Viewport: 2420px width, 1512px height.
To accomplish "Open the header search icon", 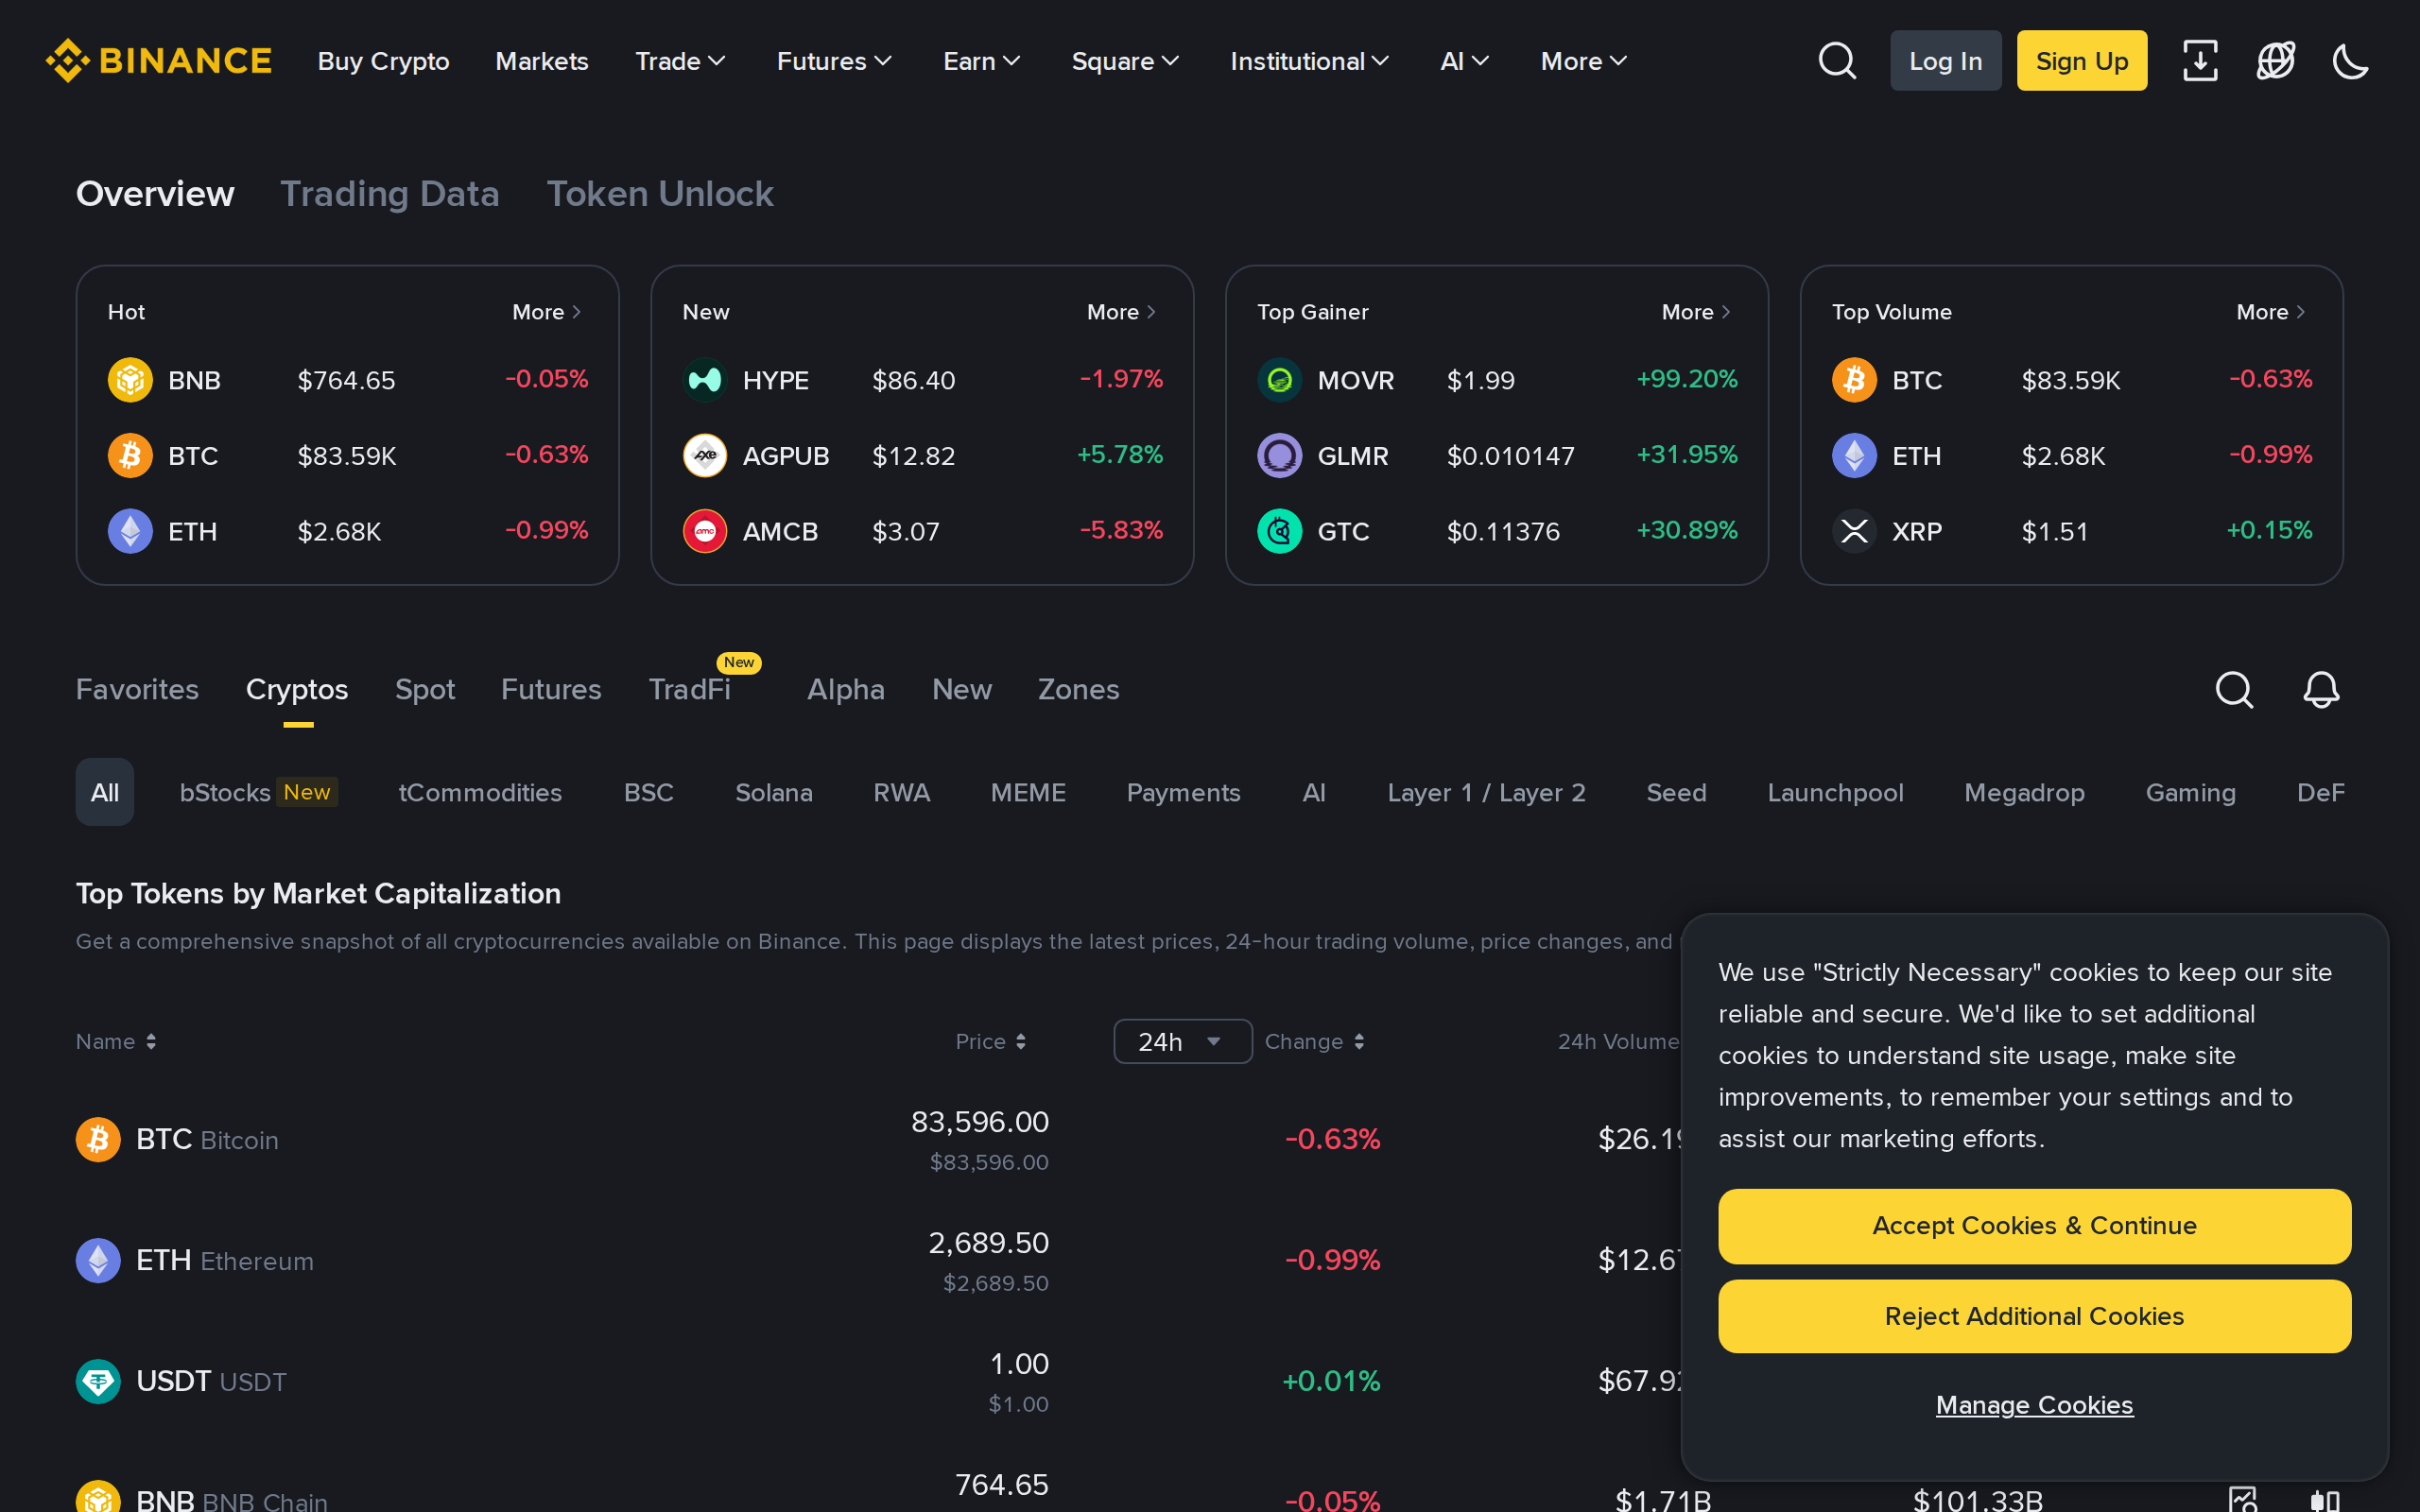I will pos(1837,61).
